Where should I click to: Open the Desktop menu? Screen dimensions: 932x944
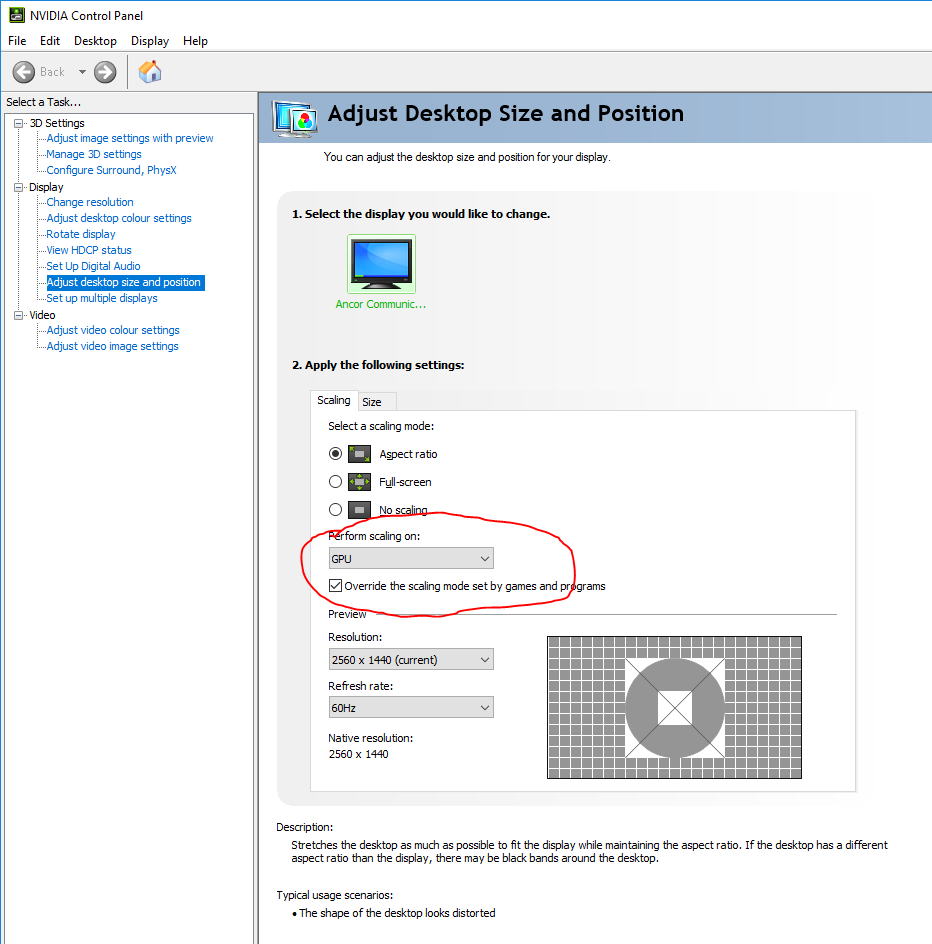tap(95, 40)
